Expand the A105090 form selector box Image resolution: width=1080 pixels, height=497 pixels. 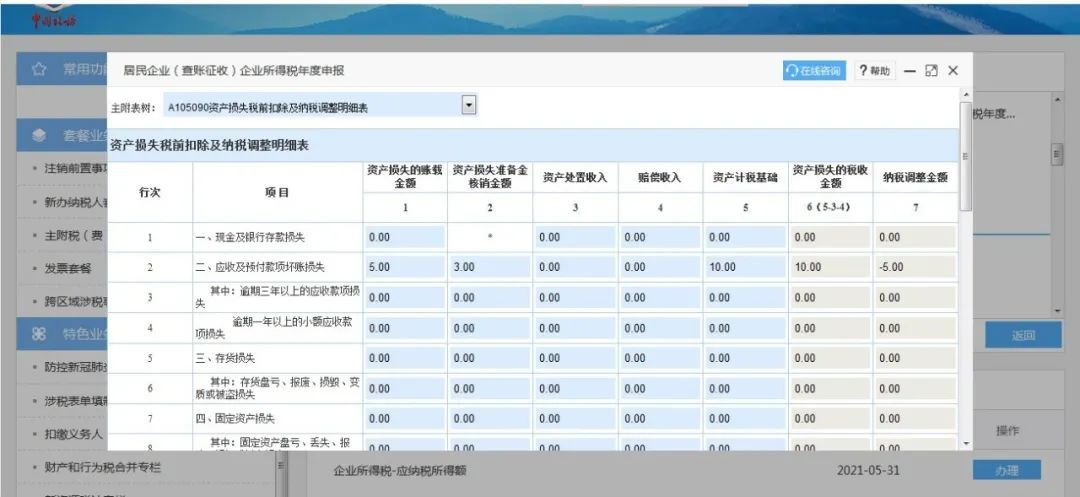[x=320, y=107]
